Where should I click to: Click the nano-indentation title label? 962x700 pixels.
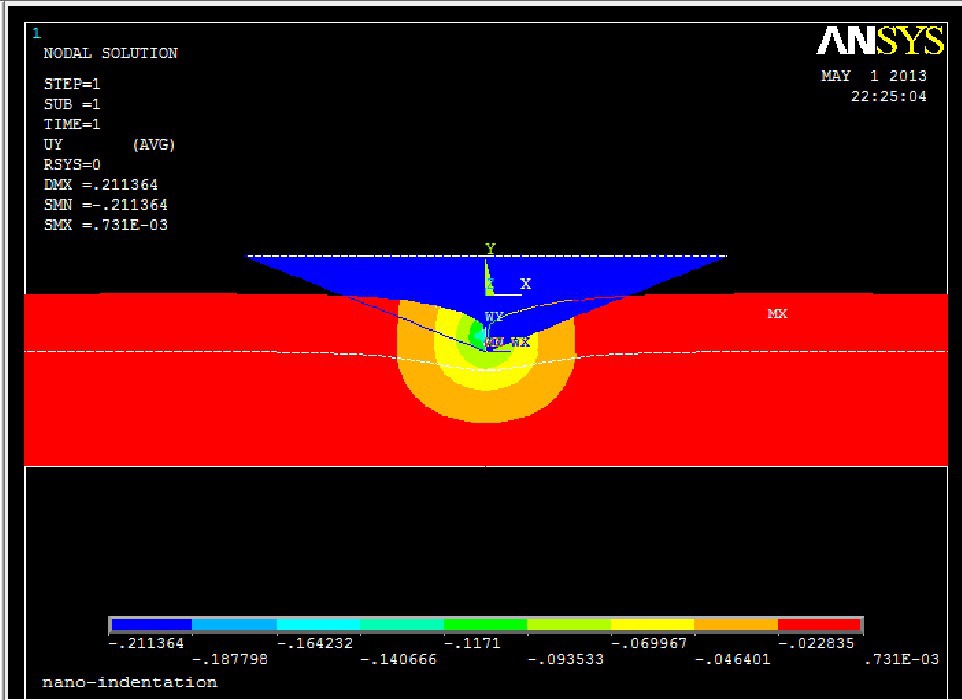pyautogui.click(x=129, y=682)
